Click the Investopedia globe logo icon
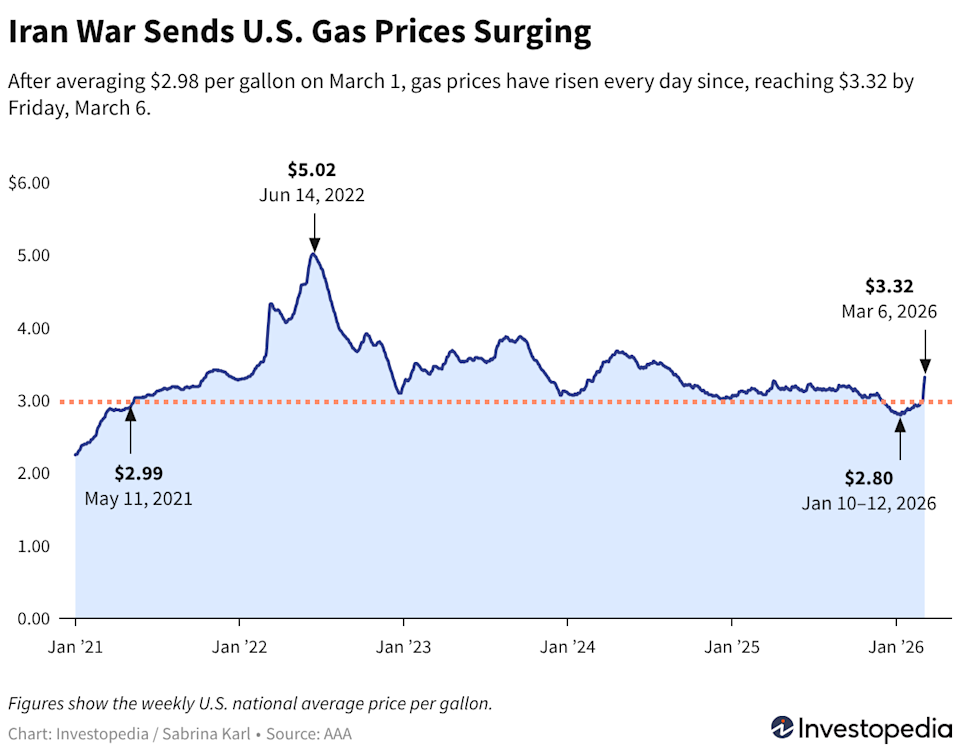The height and width of the screenshot is (752, 960). click(x=783, y=727)
